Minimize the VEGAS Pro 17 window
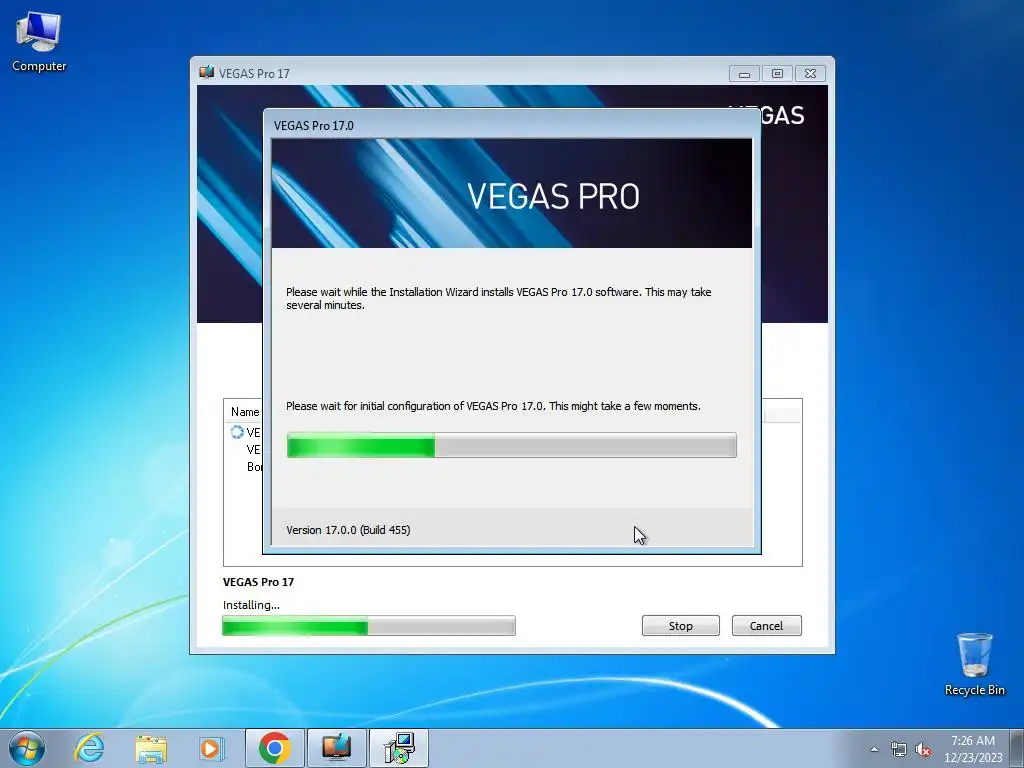Screen dimensions: 1024x768 pos(744,74)
